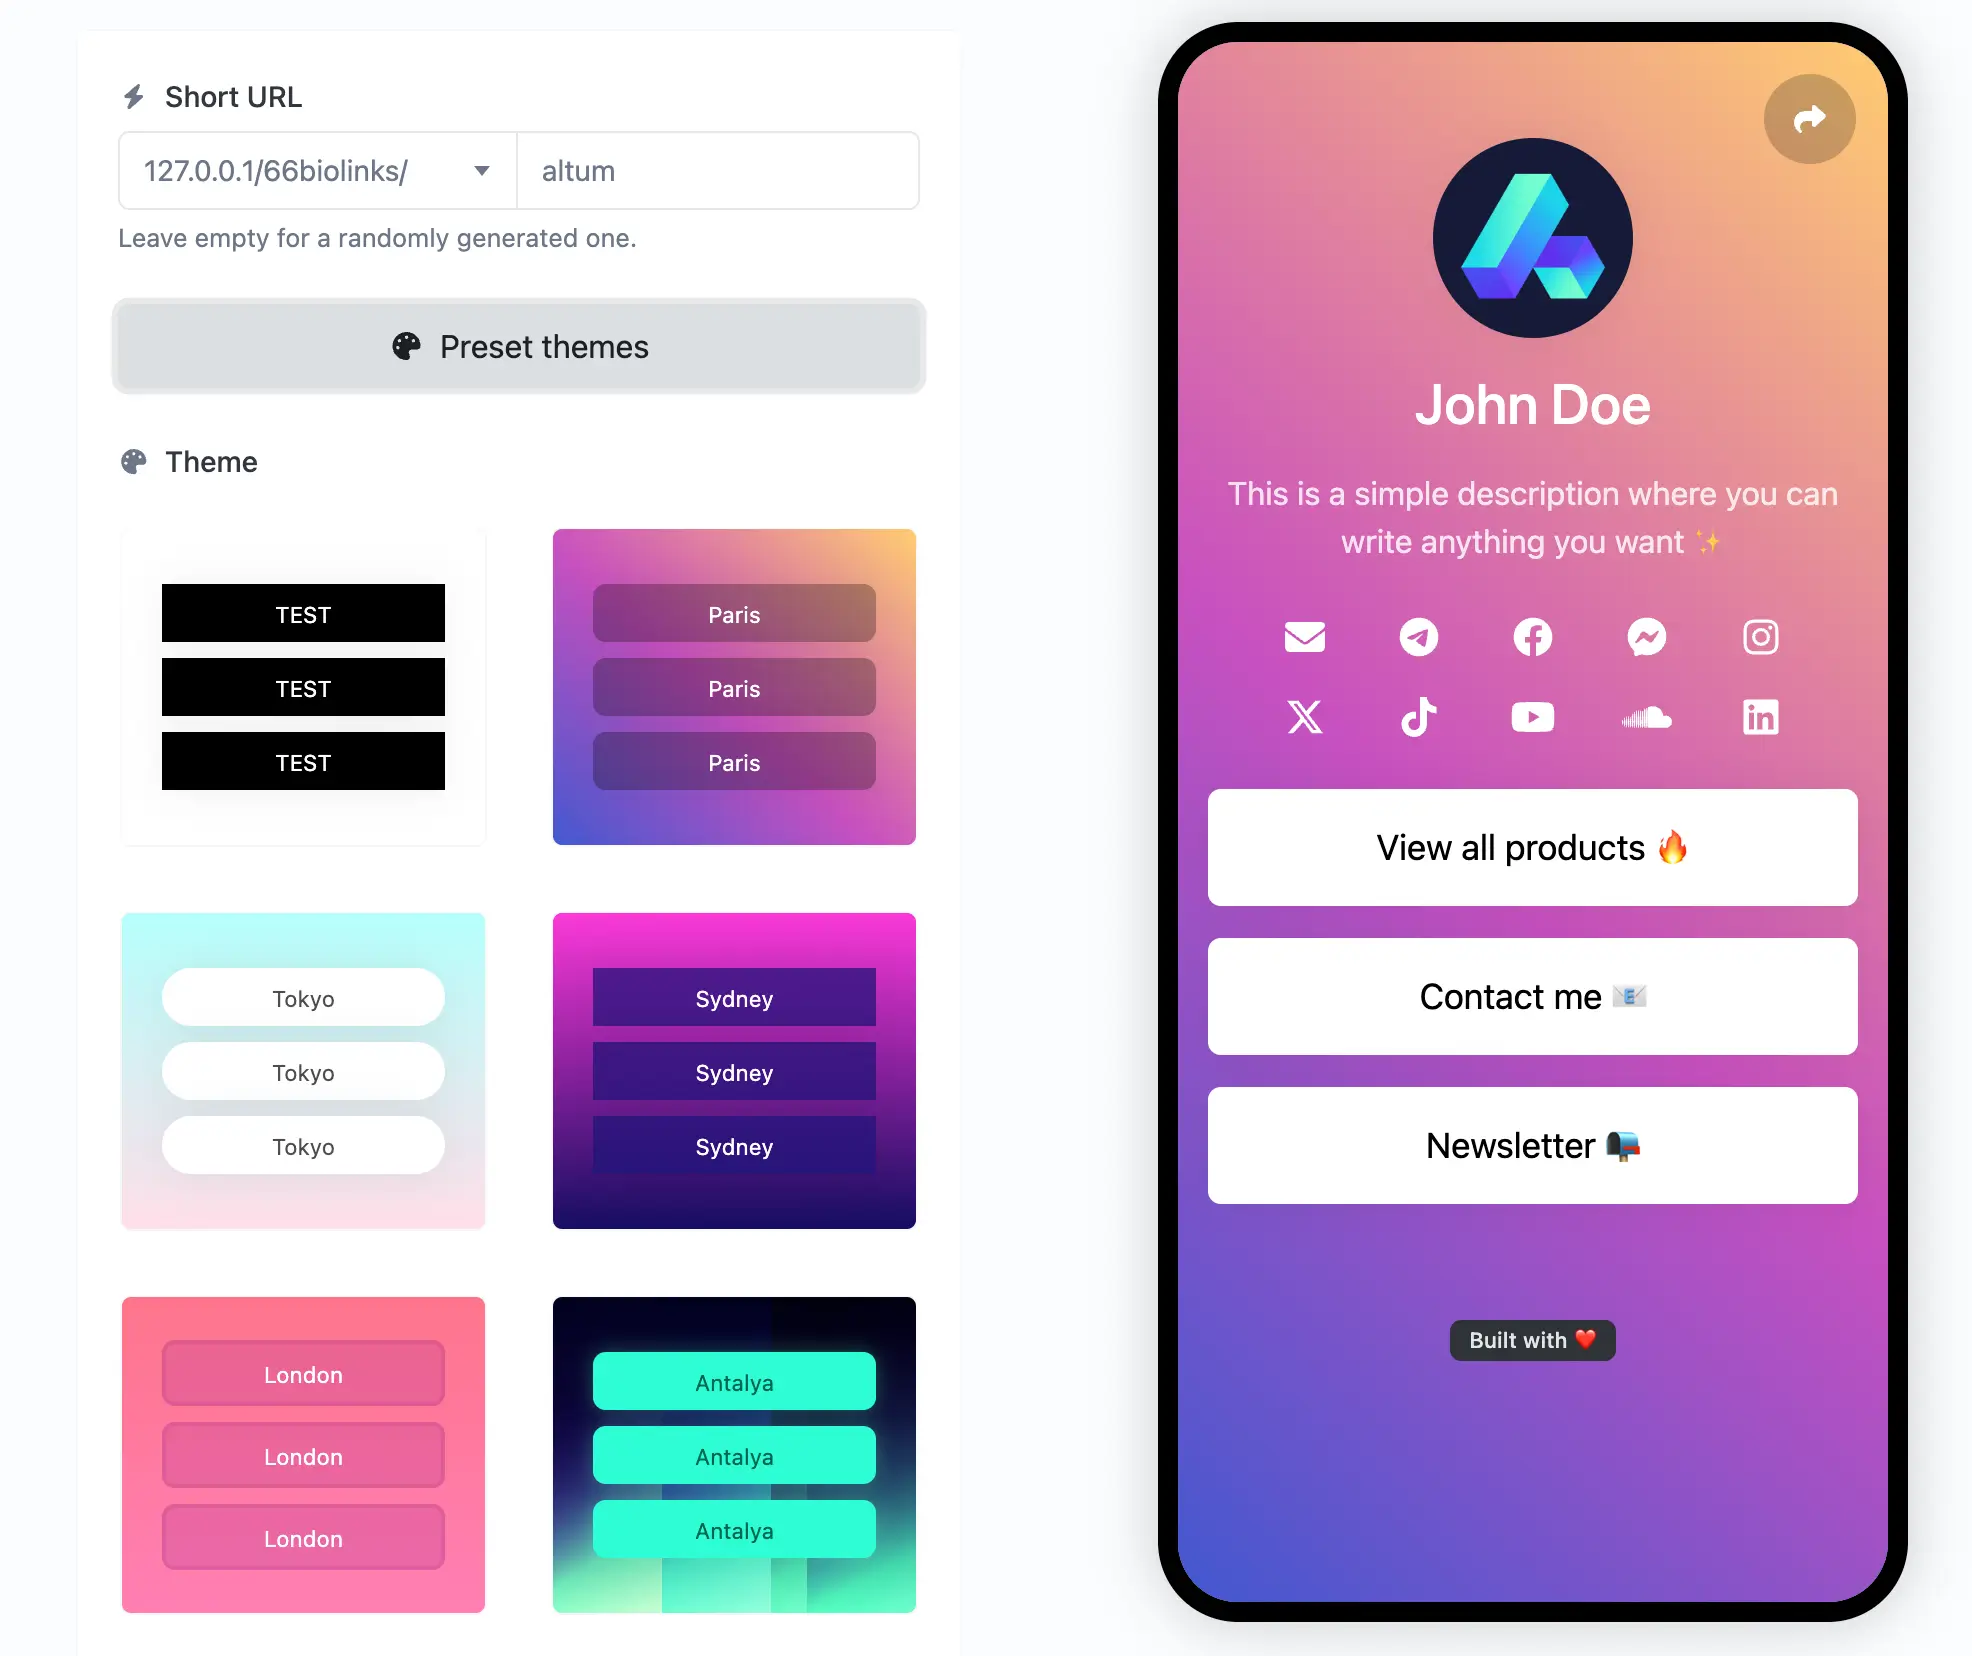The height and width of the screenshot is (1656, 1972).
Task: Click the View all products button
Action: tap(1532, 849)
